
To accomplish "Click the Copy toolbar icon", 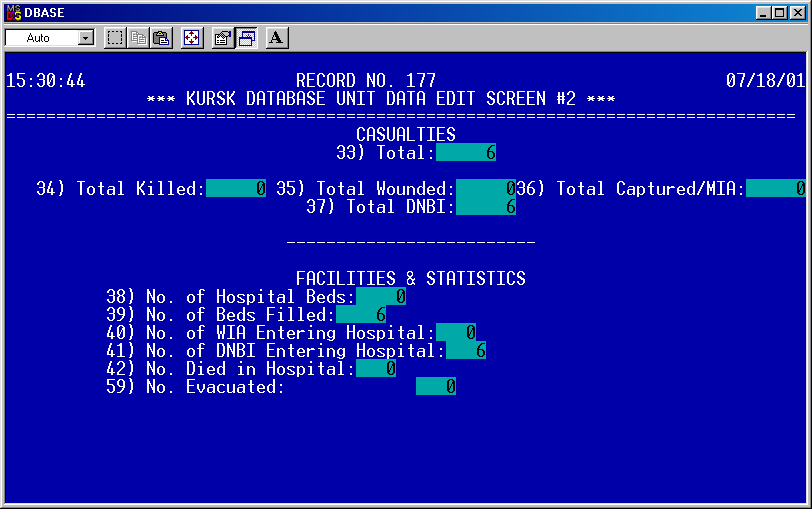I will (x=138, y=38).
